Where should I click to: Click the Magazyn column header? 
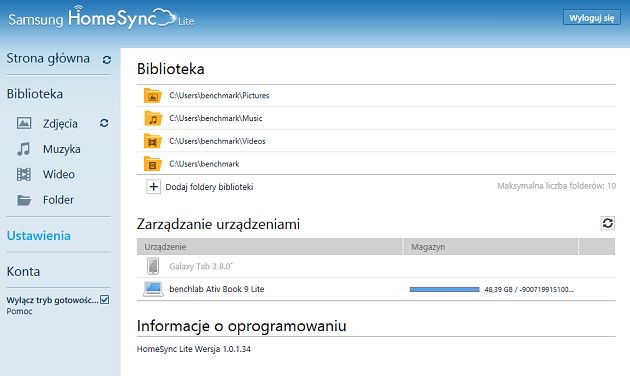[x=490, y=247]
